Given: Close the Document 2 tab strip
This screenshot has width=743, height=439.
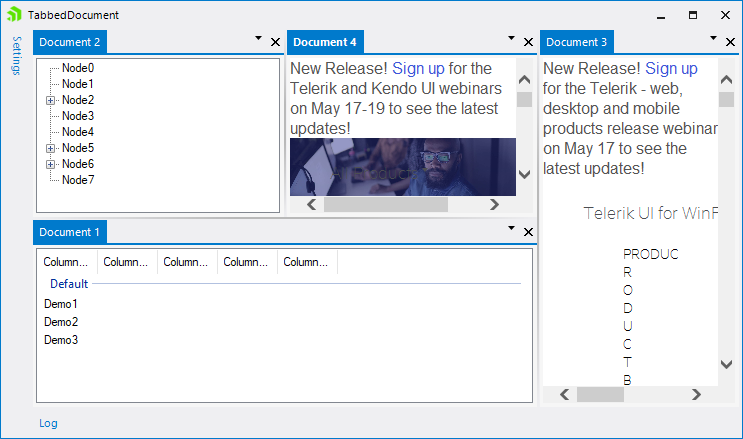Looking at the screenshot, I should 276,42.
